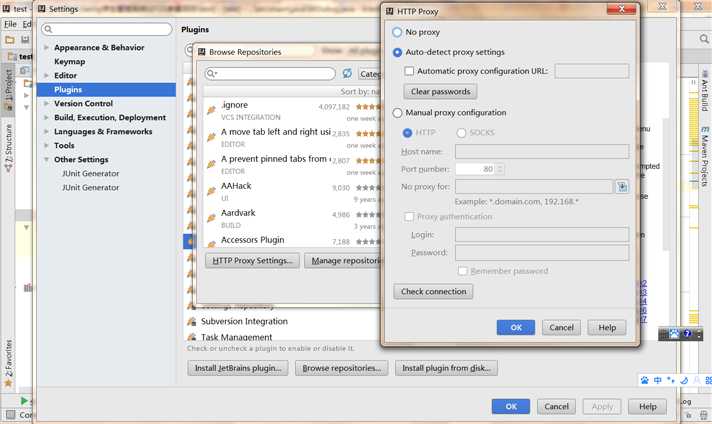Expand the Editor settings node
The image size is (712, 424).
(46, 75)
